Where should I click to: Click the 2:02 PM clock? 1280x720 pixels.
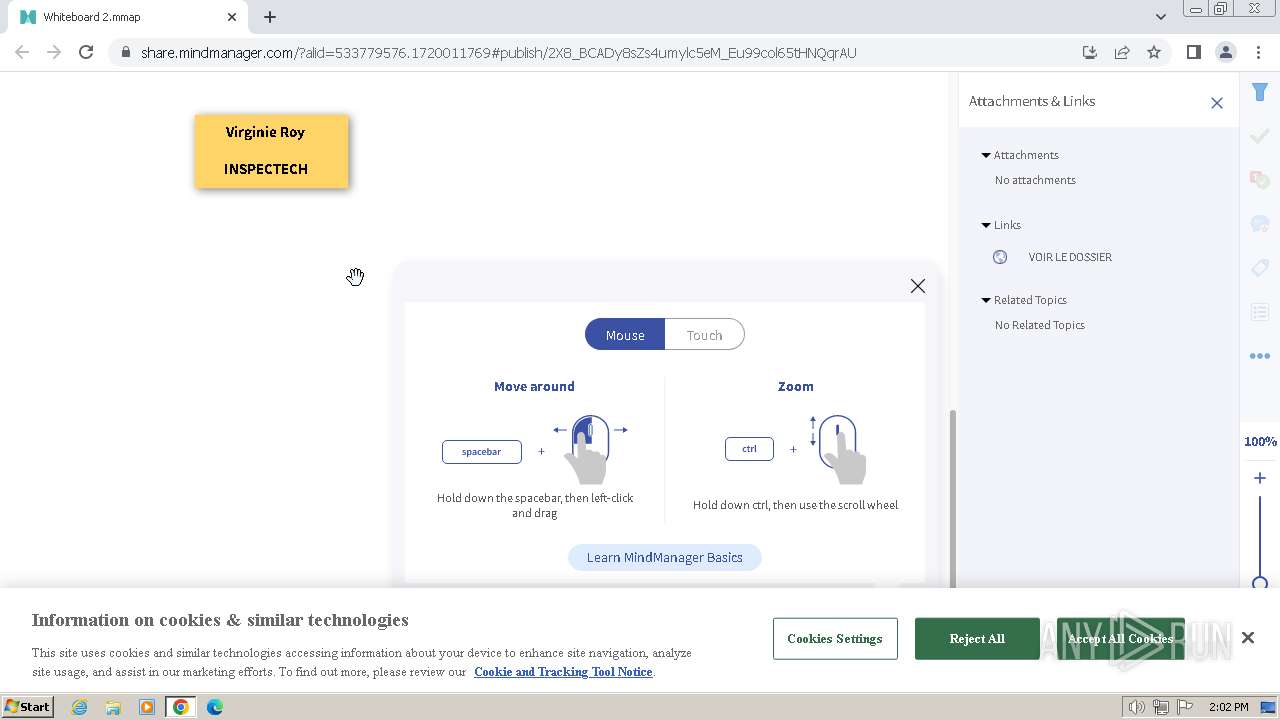tap(1228, 707)
